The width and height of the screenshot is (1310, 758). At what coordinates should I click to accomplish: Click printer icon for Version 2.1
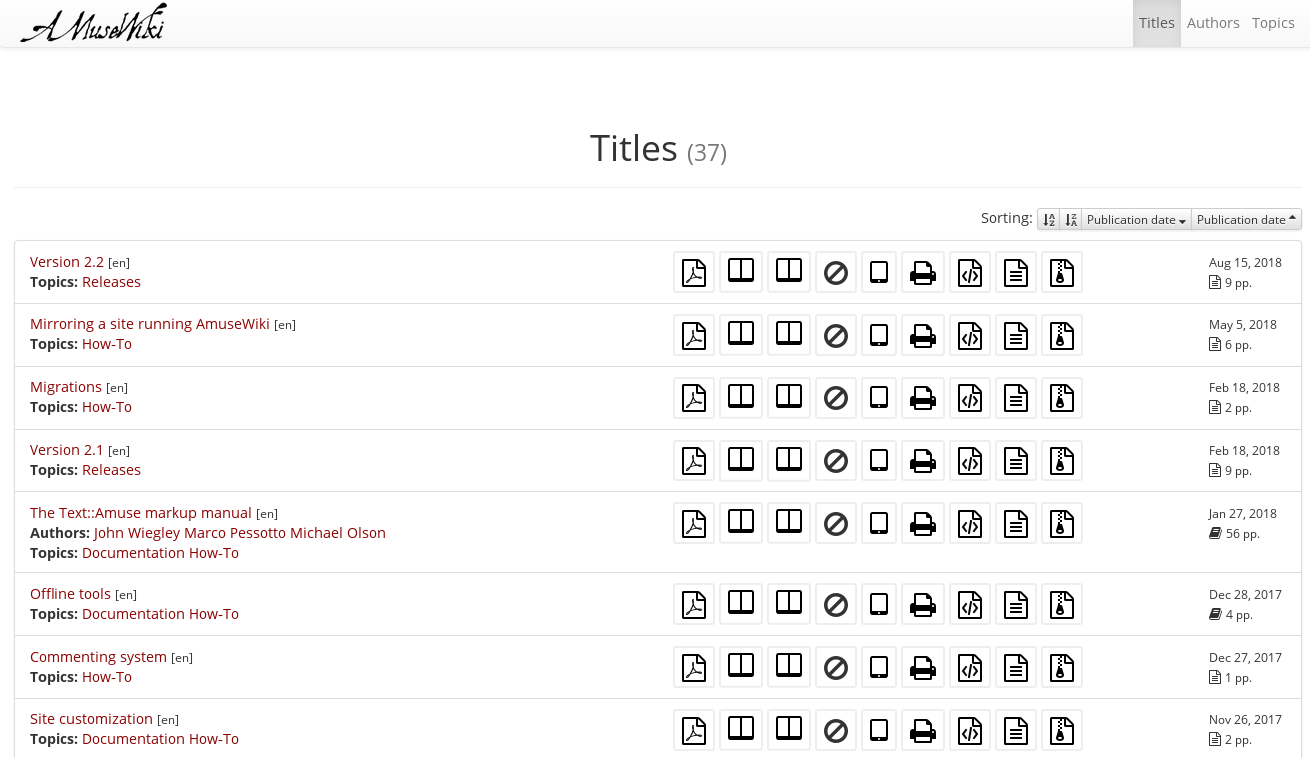923,461
